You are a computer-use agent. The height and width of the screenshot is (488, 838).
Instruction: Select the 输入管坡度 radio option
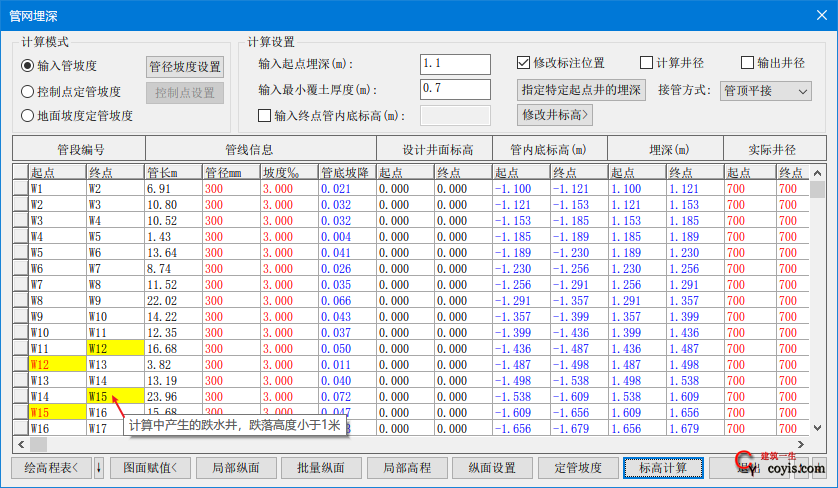(x=59, y=66)
